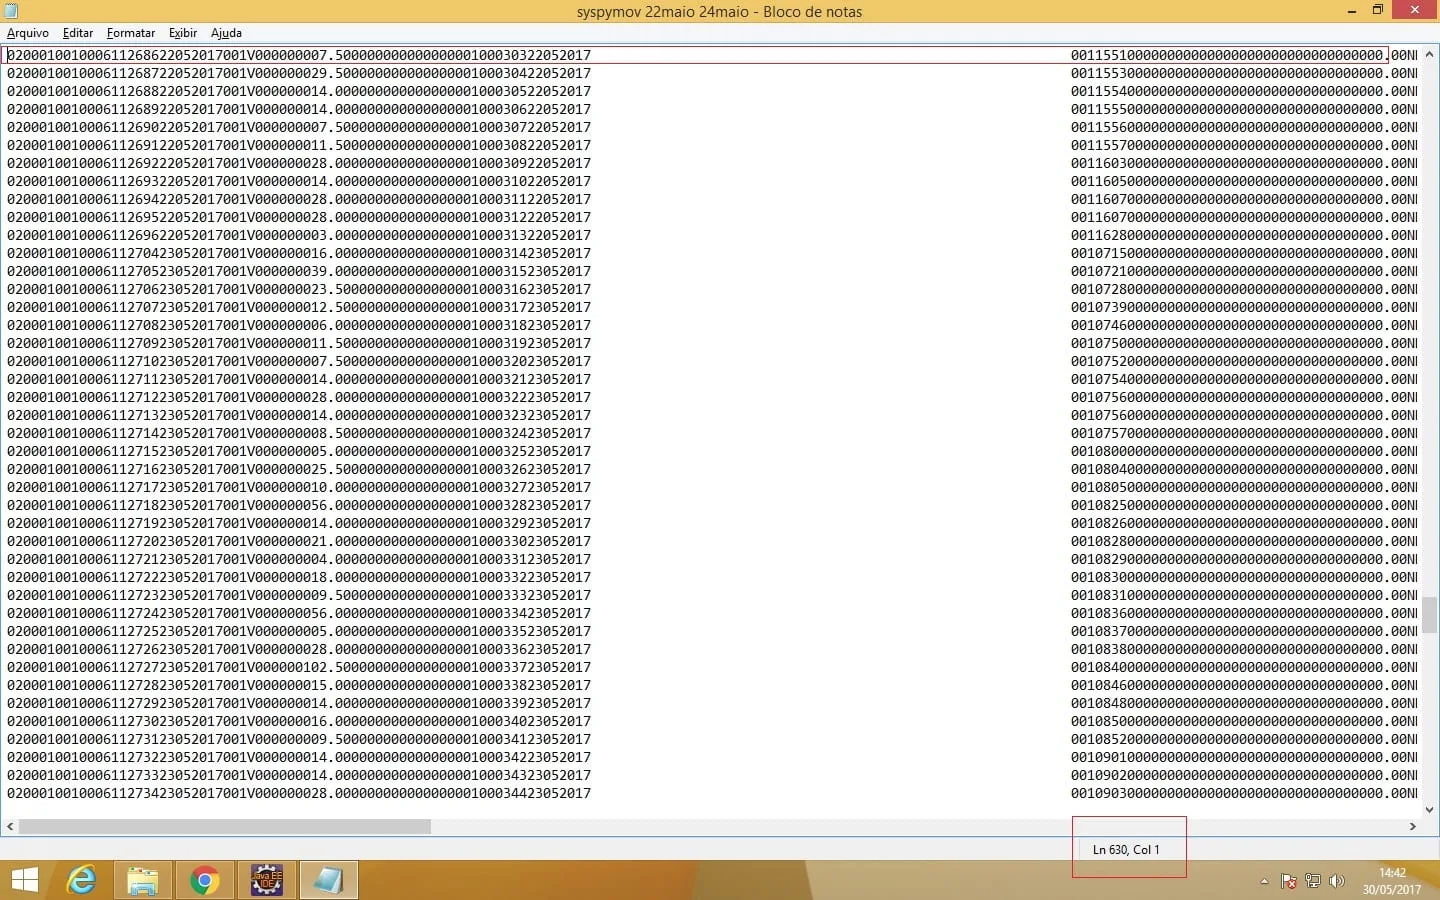Click the line beginning "0200010010006112704"

pos(712,253)
